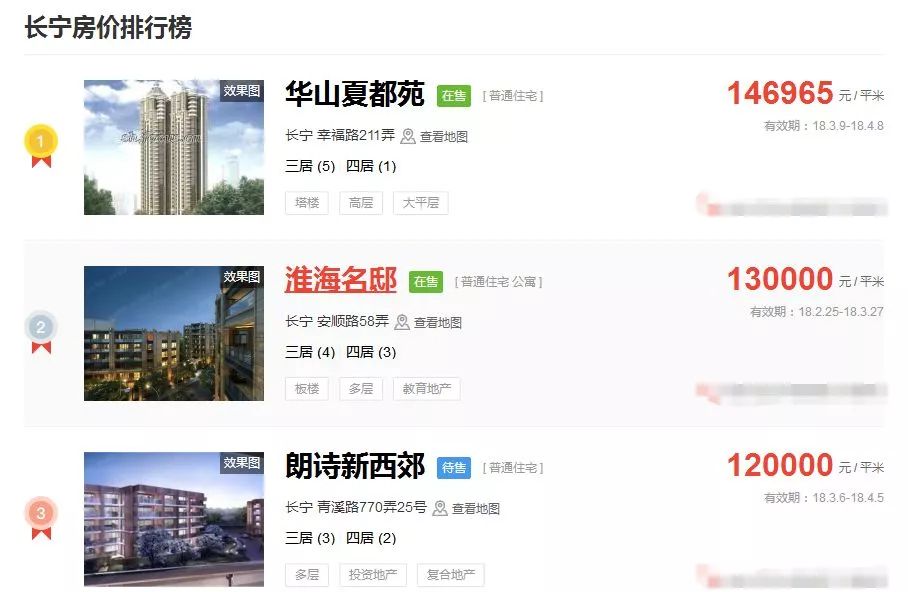Click 查看地图 link for 淮海名邸

(x=437, y=323)
